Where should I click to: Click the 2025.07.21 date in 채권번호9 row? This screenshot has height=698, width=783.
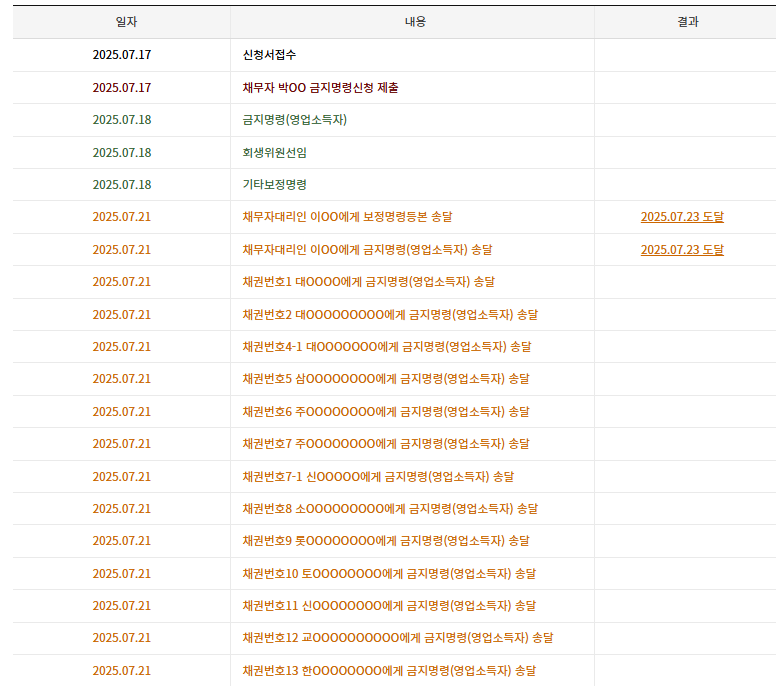pos(122,540)
